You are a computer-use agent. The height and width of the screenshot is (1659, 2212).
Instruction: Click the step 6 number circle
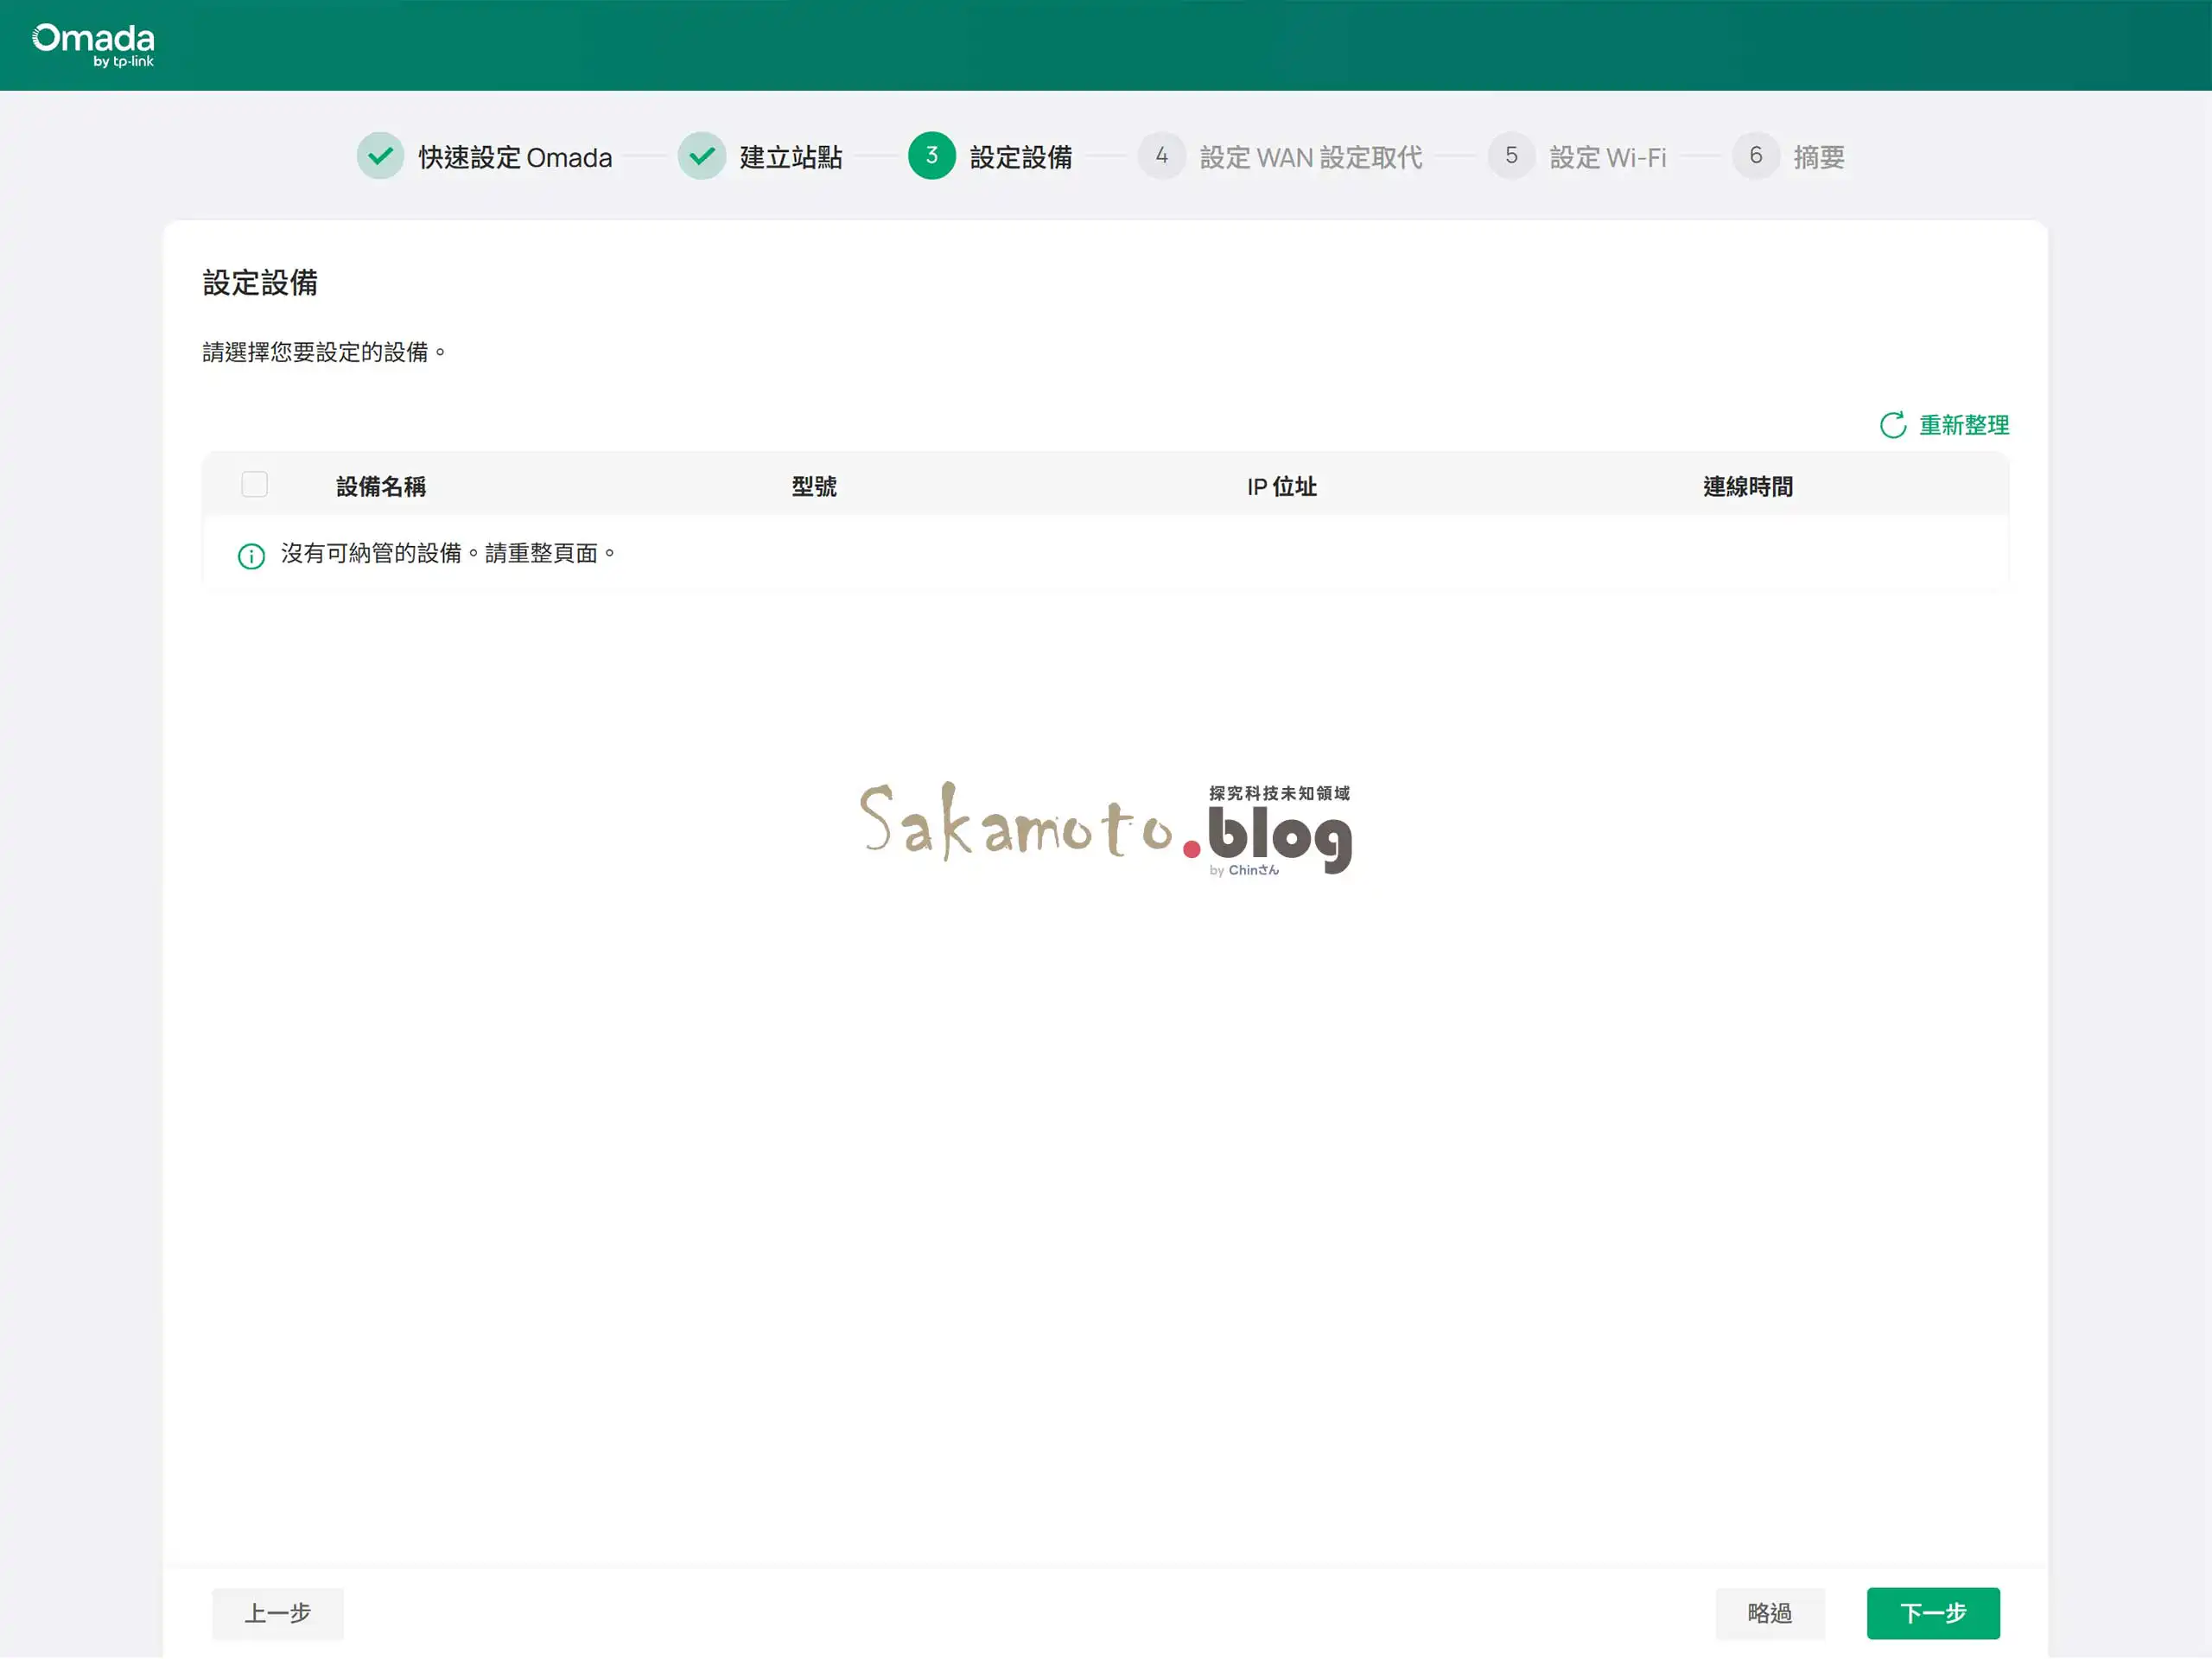[1755, 156]
